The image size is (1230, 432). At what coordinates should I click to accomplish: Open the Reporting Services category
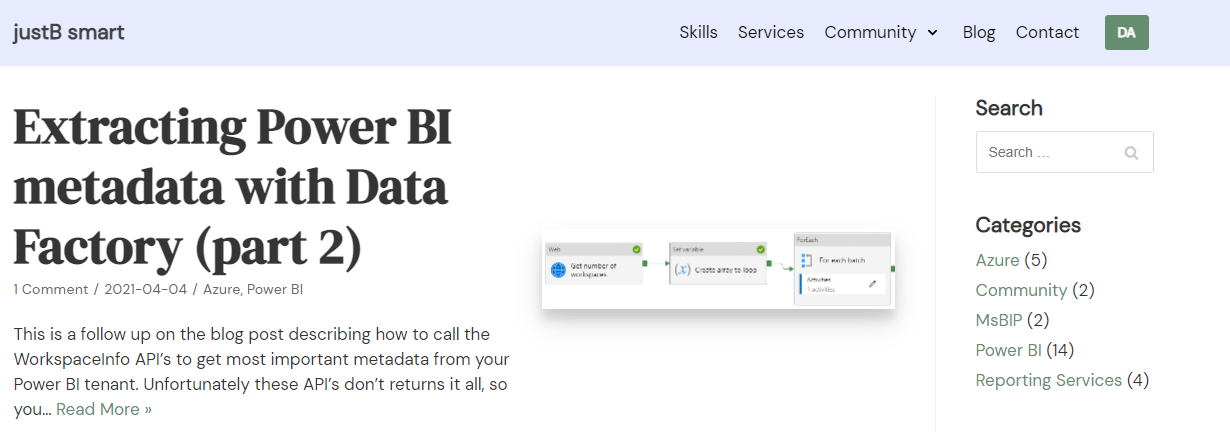1048,380
